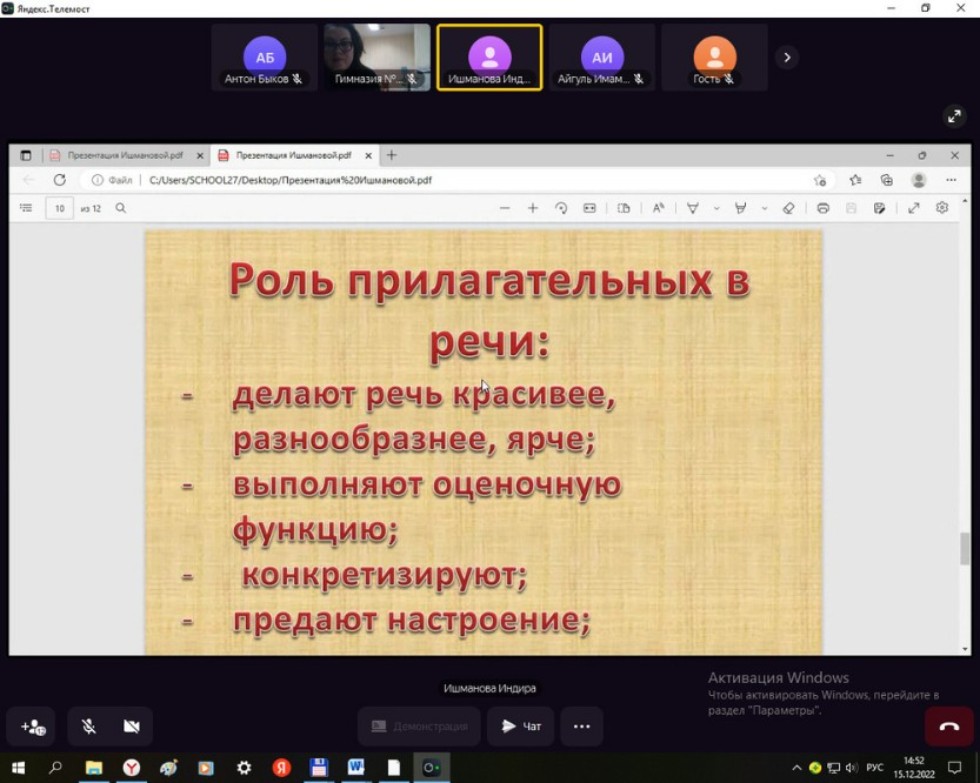This screenshot has height=783, width=980.
Task: Click the Демонстрация button
Action: pyautogui.click(x=418, y=727)
